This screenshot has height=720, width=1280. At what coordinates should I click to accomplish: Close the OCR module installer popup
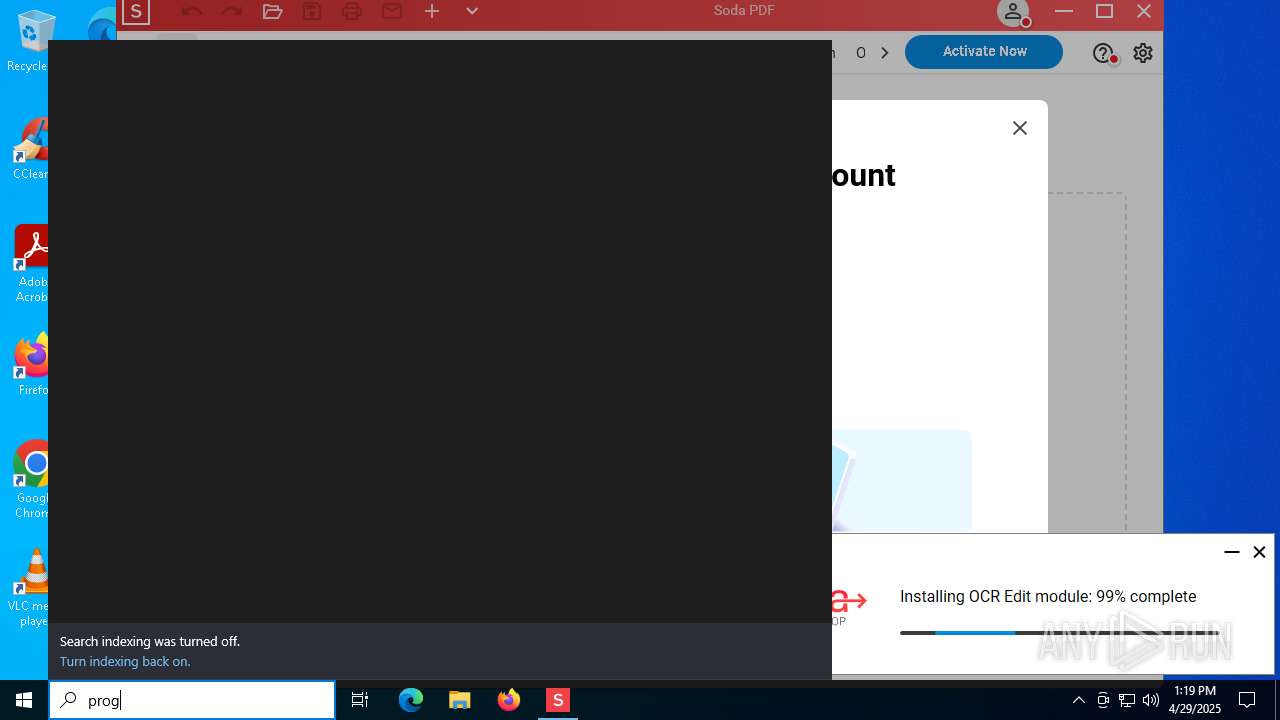pos(1260,552)
